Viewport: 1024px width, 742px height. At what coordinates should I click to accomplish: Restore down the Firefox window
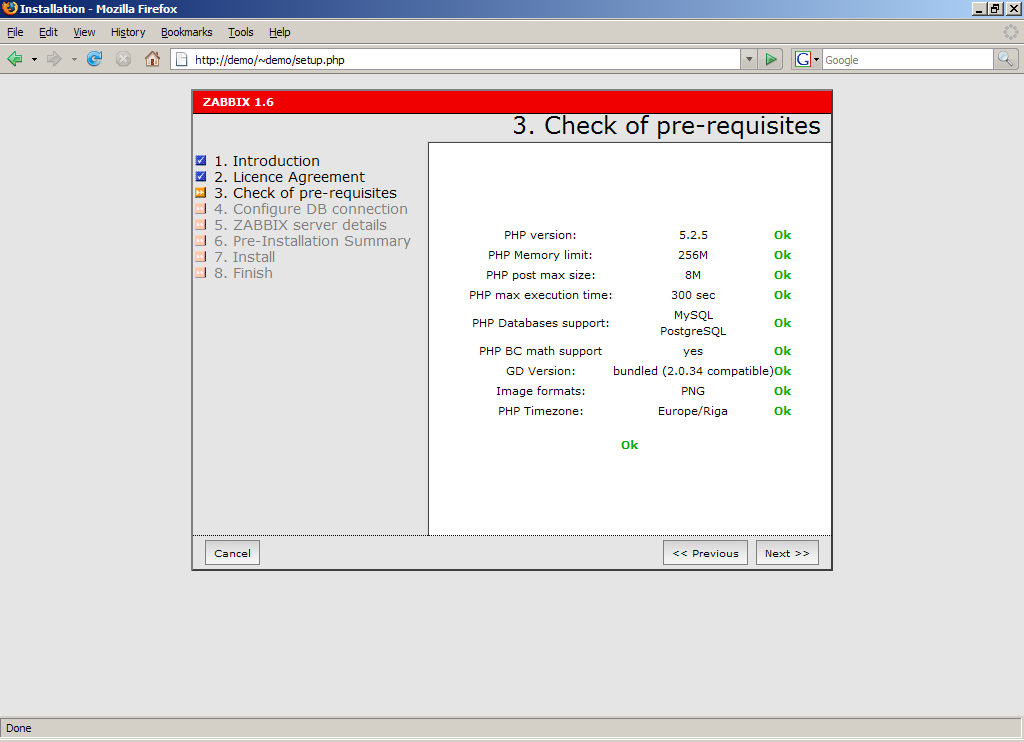(995, 8)
